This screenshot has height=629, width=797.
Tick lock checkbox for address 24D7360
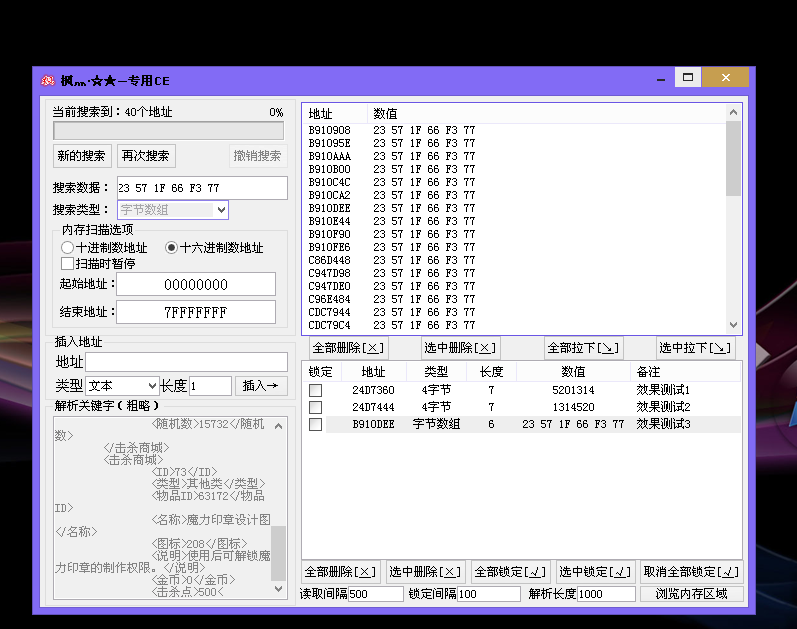click(316, 391)
